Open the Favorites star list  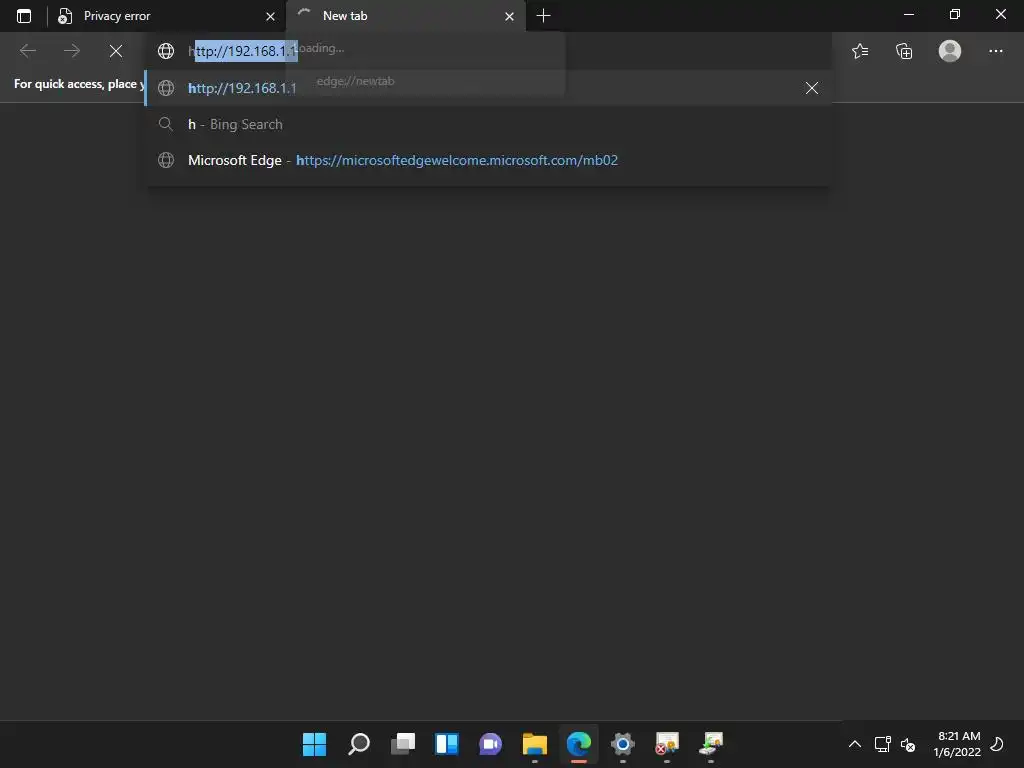coord(860,51)
